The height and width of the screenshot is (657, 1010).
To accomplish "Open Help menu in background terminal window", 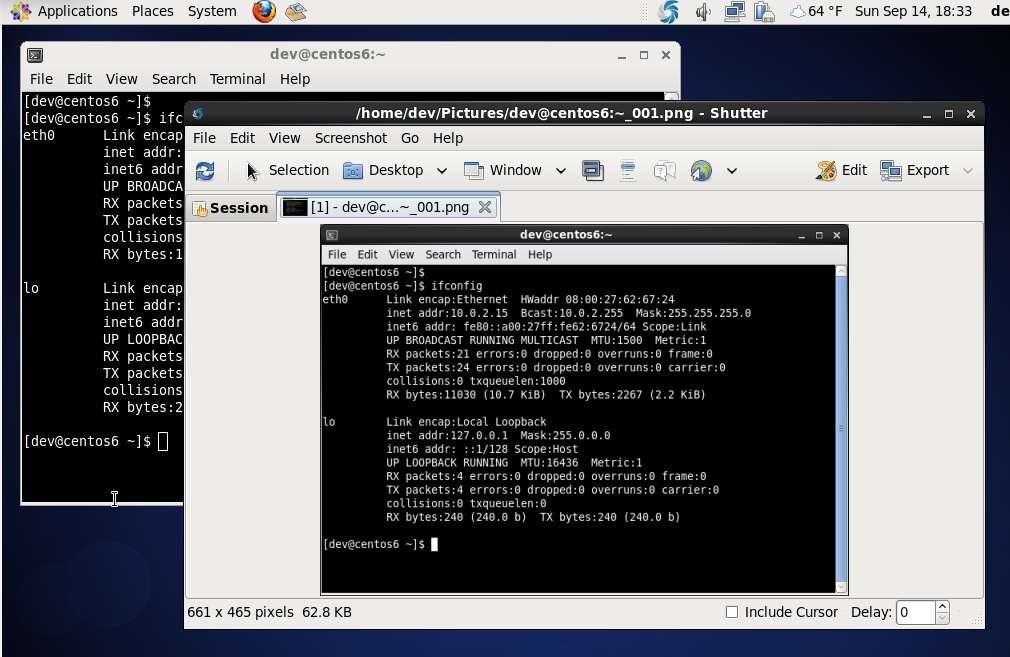I will [x=294, y=79].
